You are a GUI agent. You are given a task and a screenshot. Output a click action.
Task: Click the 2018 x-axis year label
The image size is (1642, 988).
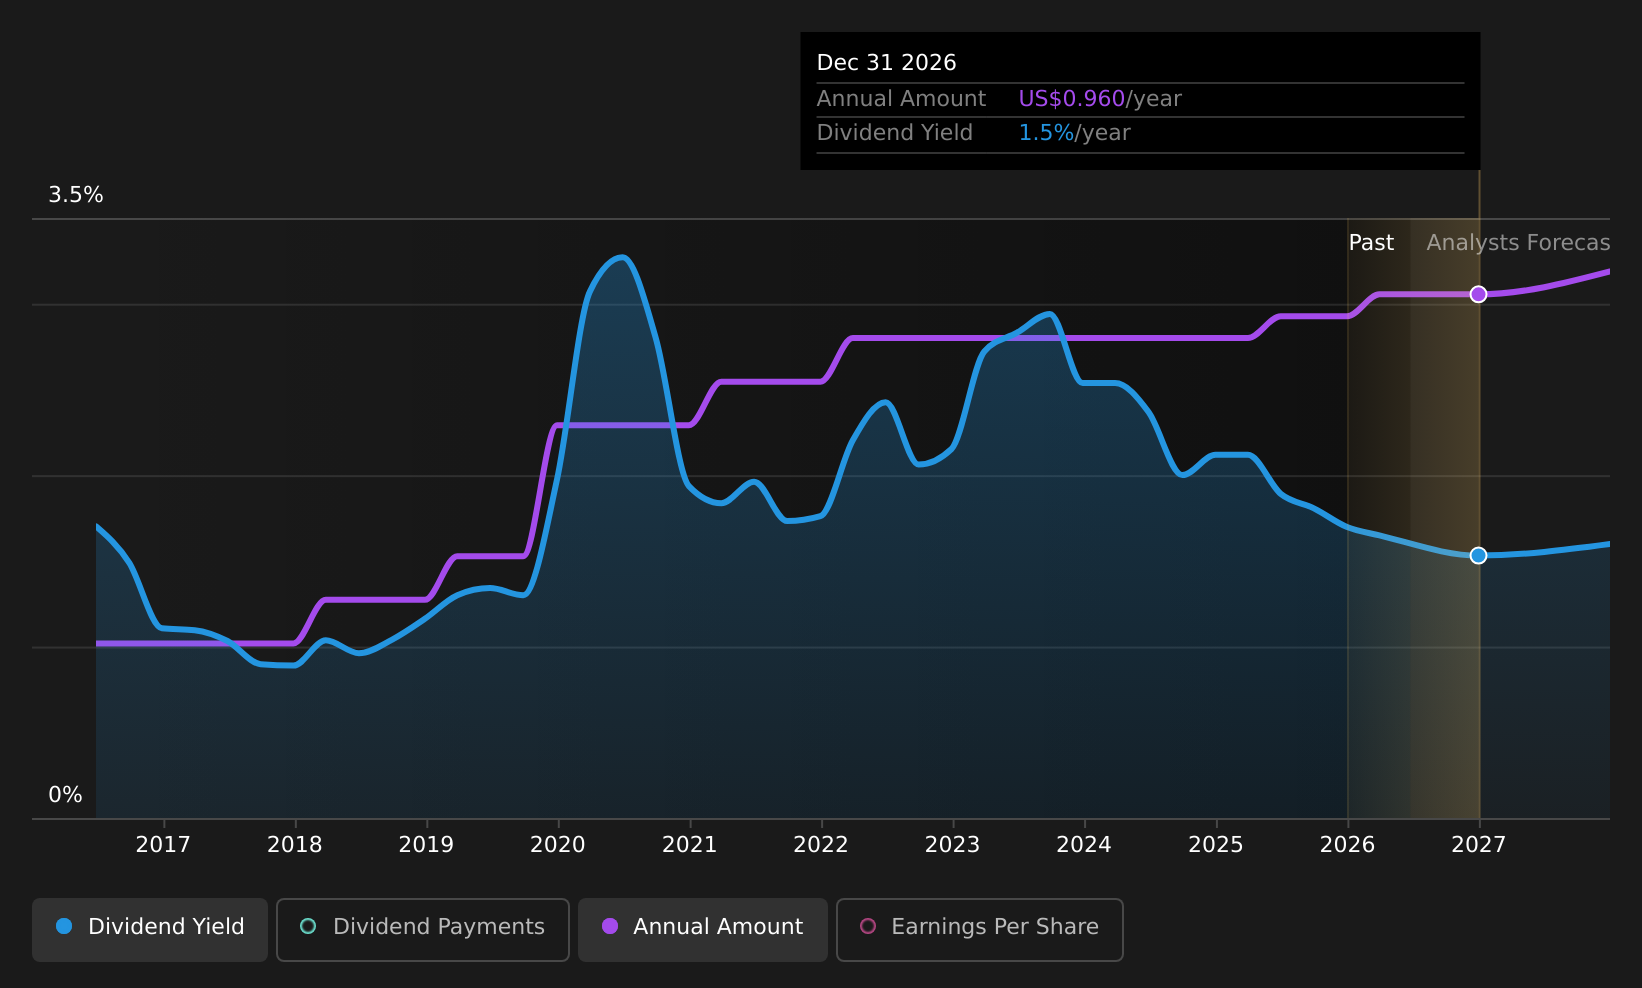[x=295, y=845]
